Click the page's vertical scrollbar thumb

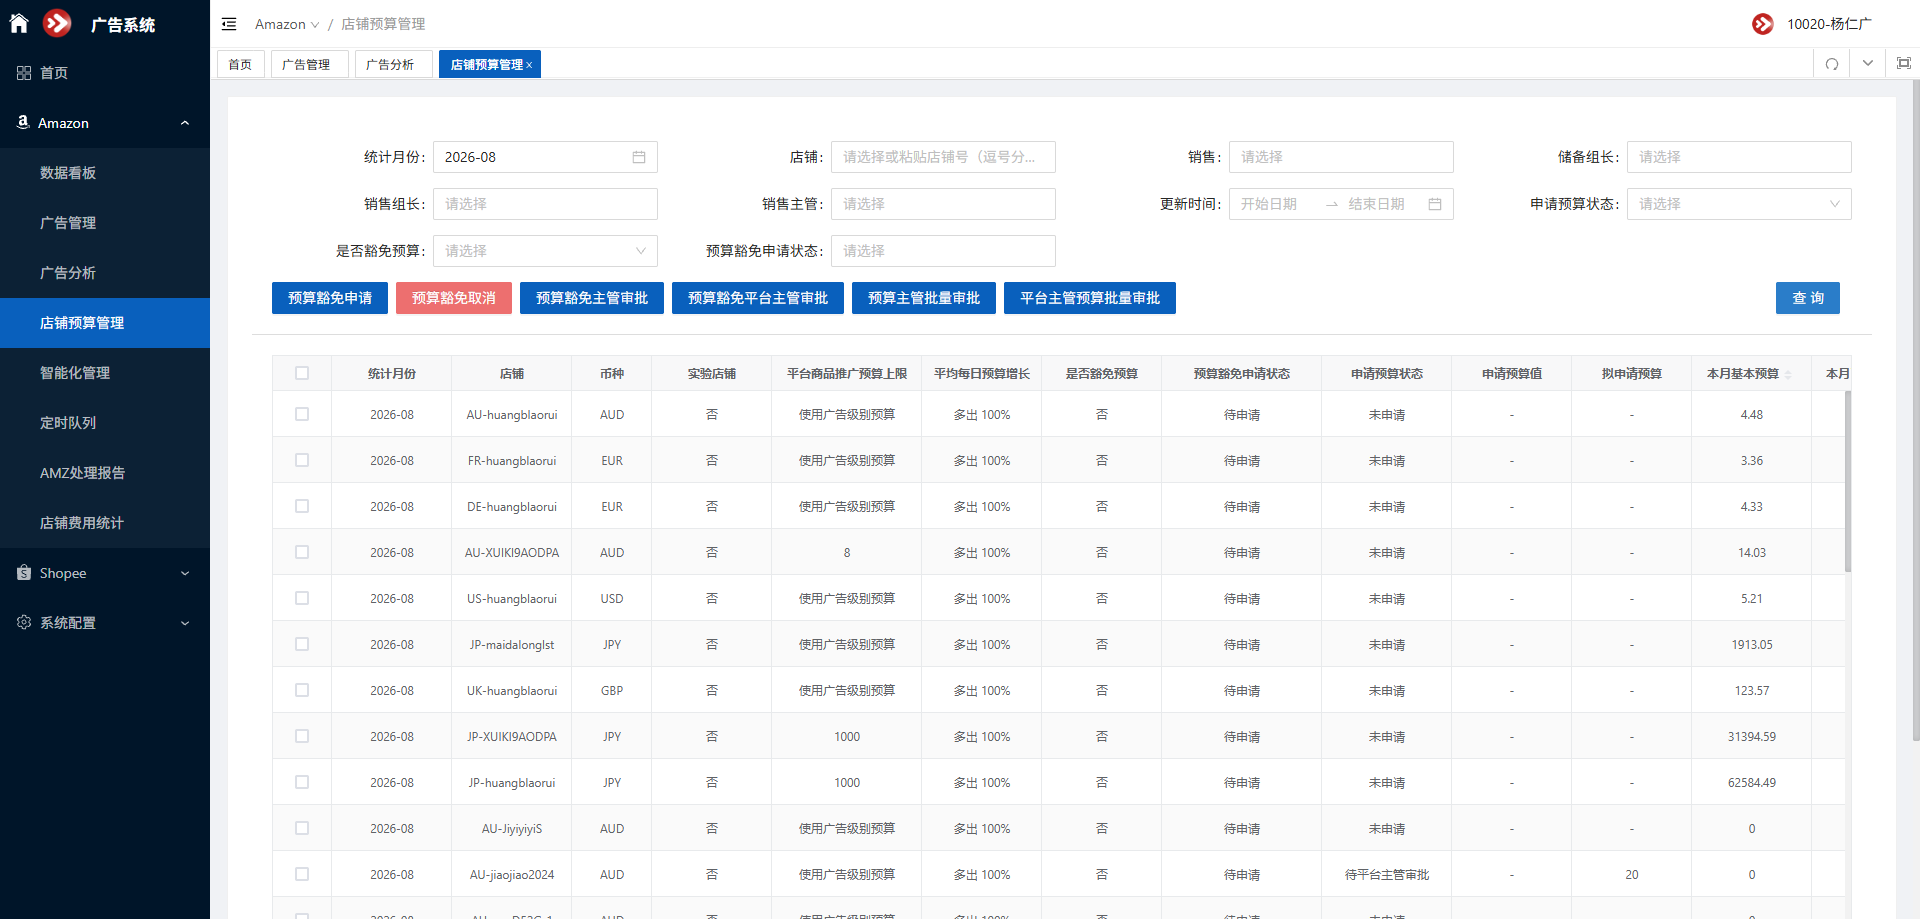(1916, 410)
